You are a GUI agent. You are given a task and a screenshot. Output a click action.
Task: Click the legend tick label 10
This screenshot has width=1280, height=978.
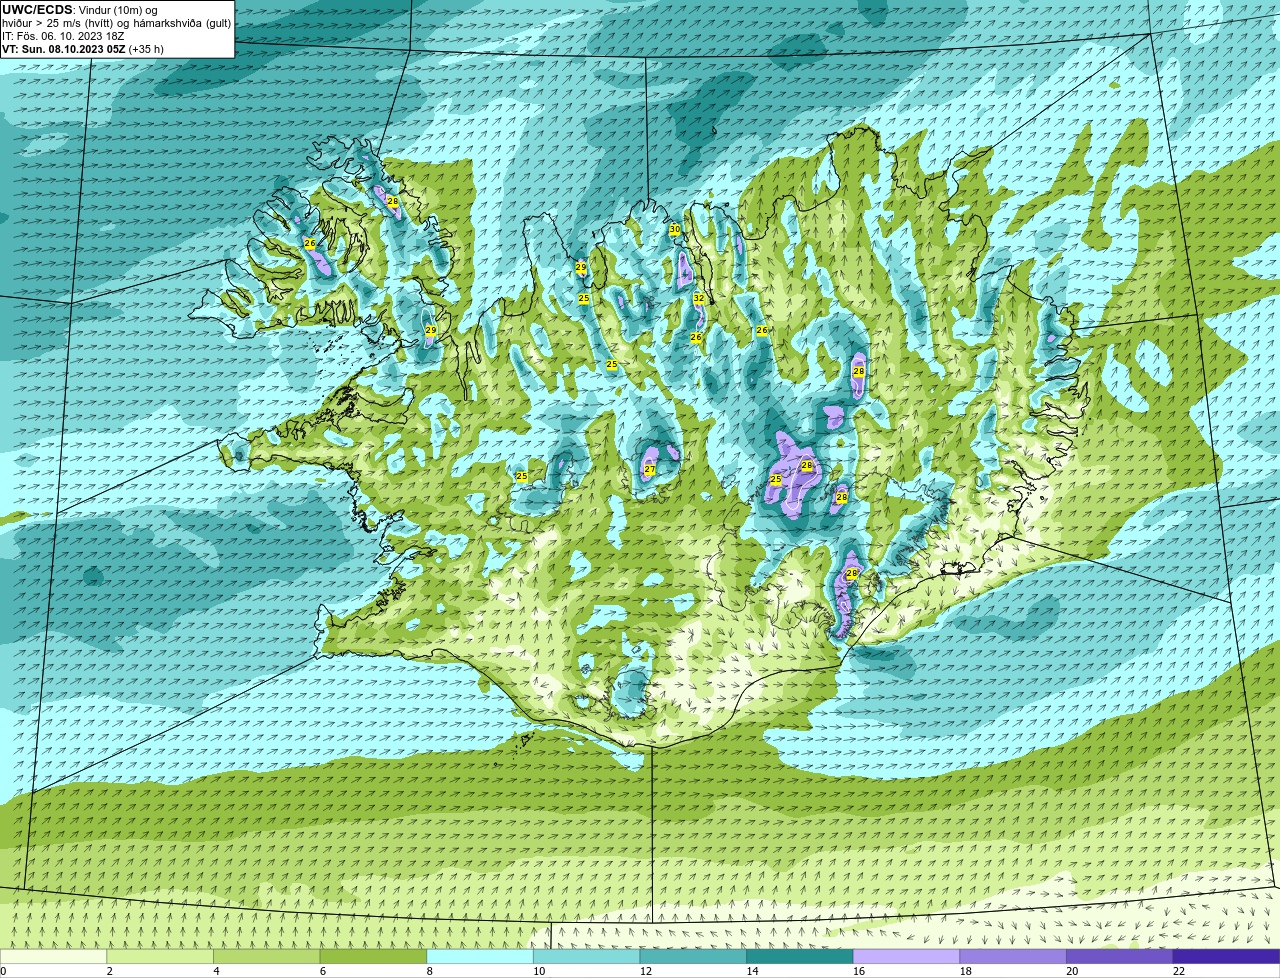click(x=539, y=971)
